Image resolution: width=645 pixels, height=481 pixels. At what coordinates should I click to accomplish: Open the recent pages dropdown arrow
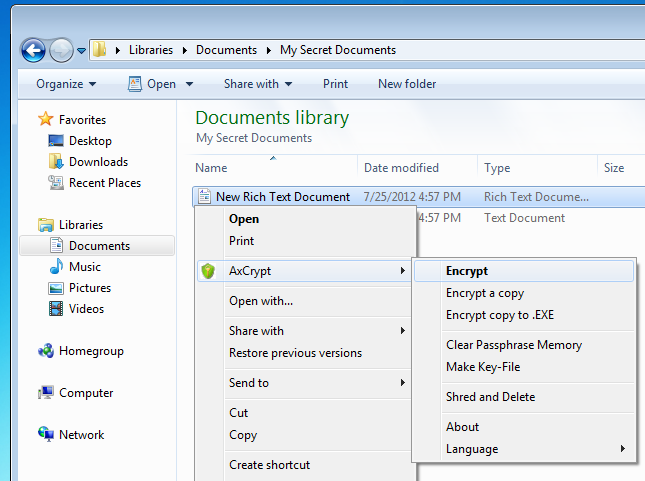pos(81,51)
